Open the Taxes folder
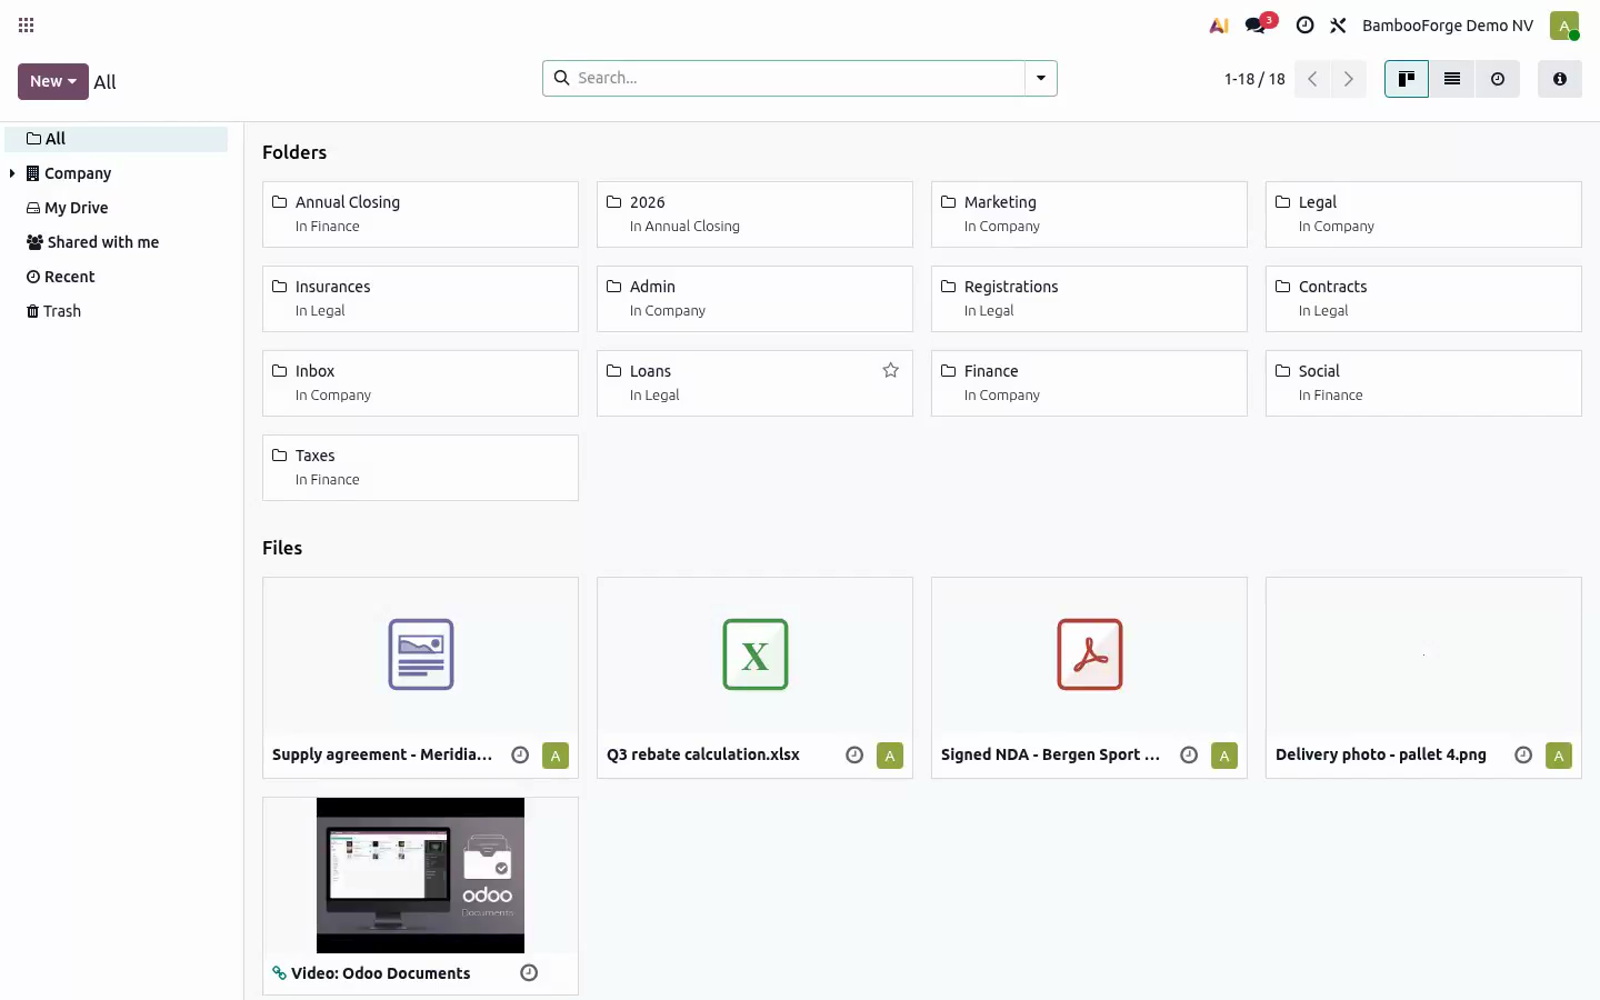Screen dimensions: 1600x1000 (x=420, y=467)
